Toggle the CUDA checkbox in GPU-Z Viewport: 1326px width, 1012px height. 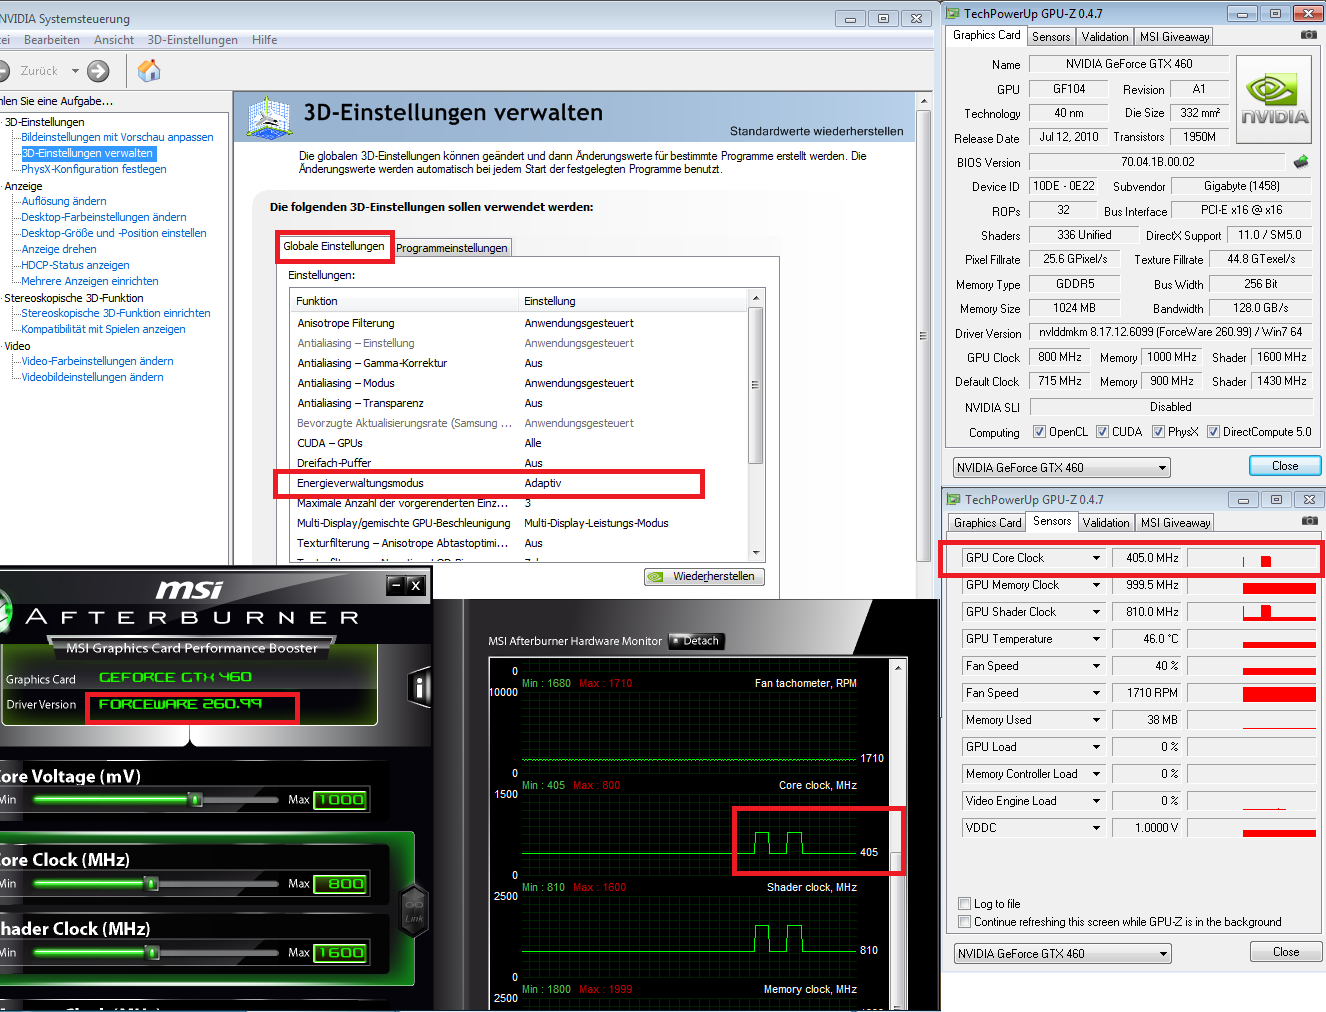pyautogui.click(x=1102, y=432)
